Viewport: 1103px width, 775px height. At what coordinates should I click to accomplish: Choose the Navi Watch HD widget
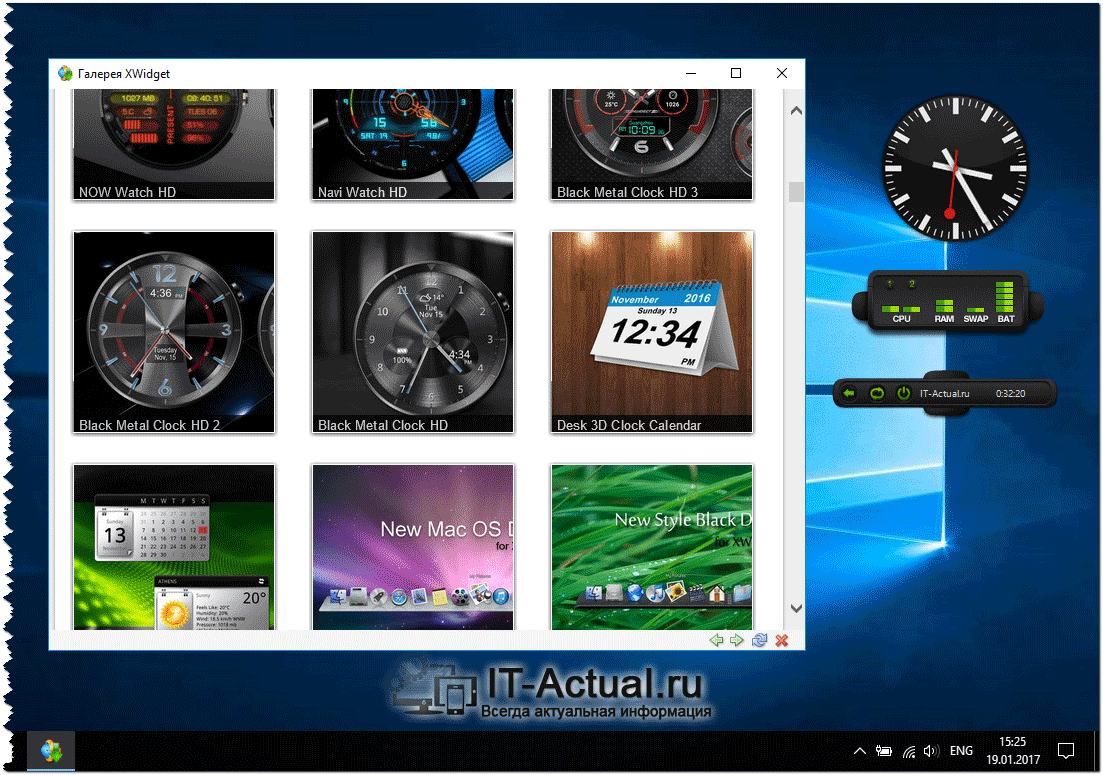tap(413, 144)
